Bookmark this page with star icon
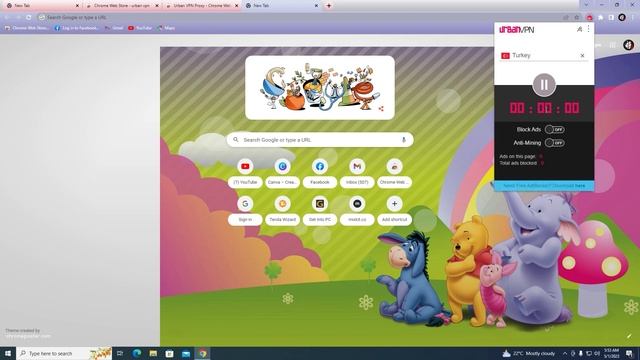The height and width of the screenshot is (360, 640). coord(577,18)
